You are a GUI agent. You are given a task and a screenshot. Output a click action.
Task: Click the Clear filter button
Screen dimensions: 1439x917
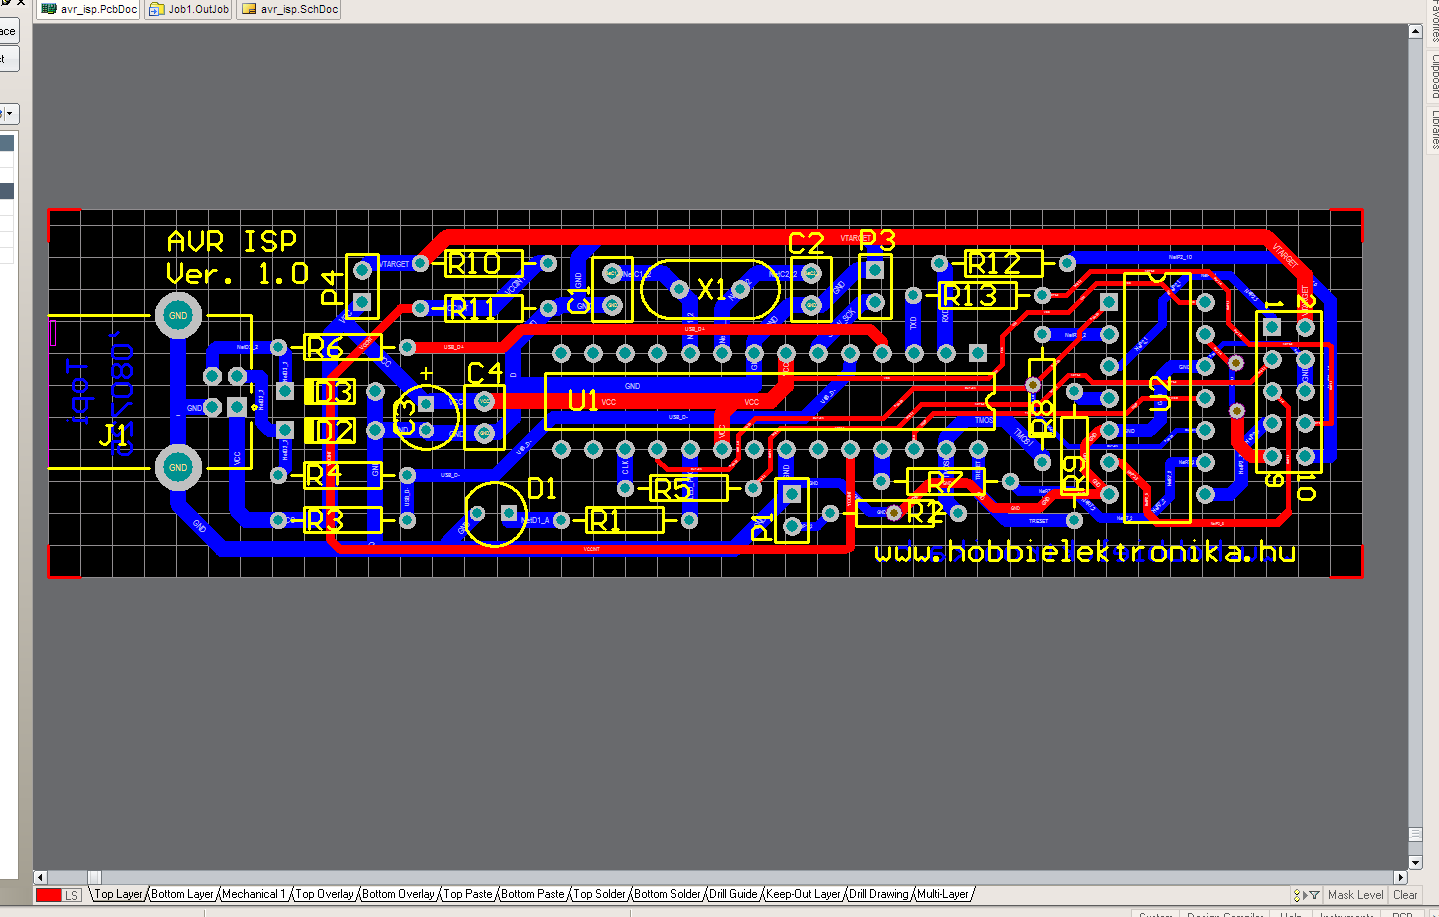1405,895
